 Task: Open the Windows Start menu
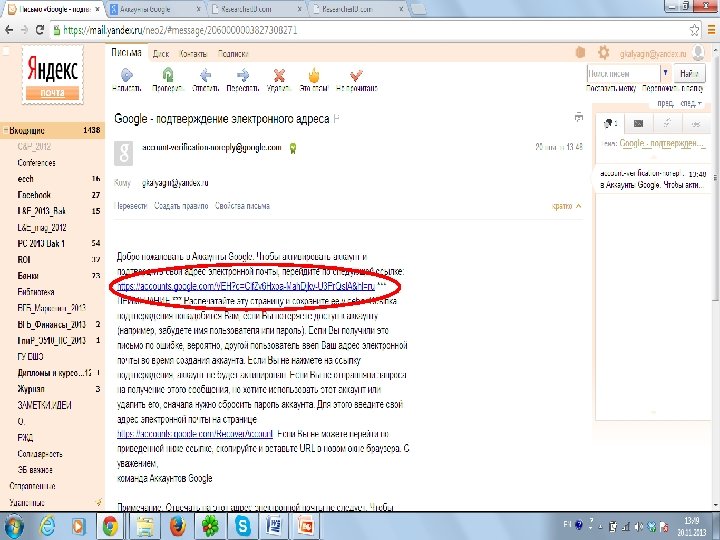(14, 526)
